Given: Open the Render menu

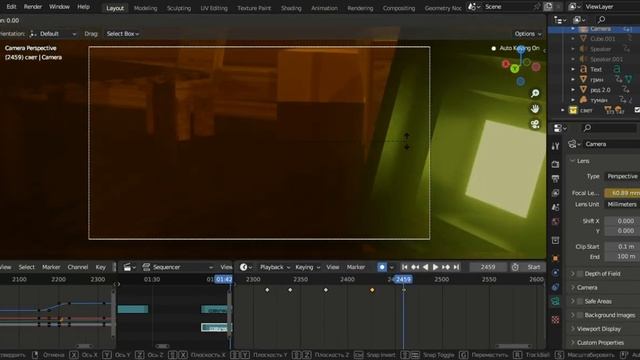Looking at the screenshot, I should 33,7.
